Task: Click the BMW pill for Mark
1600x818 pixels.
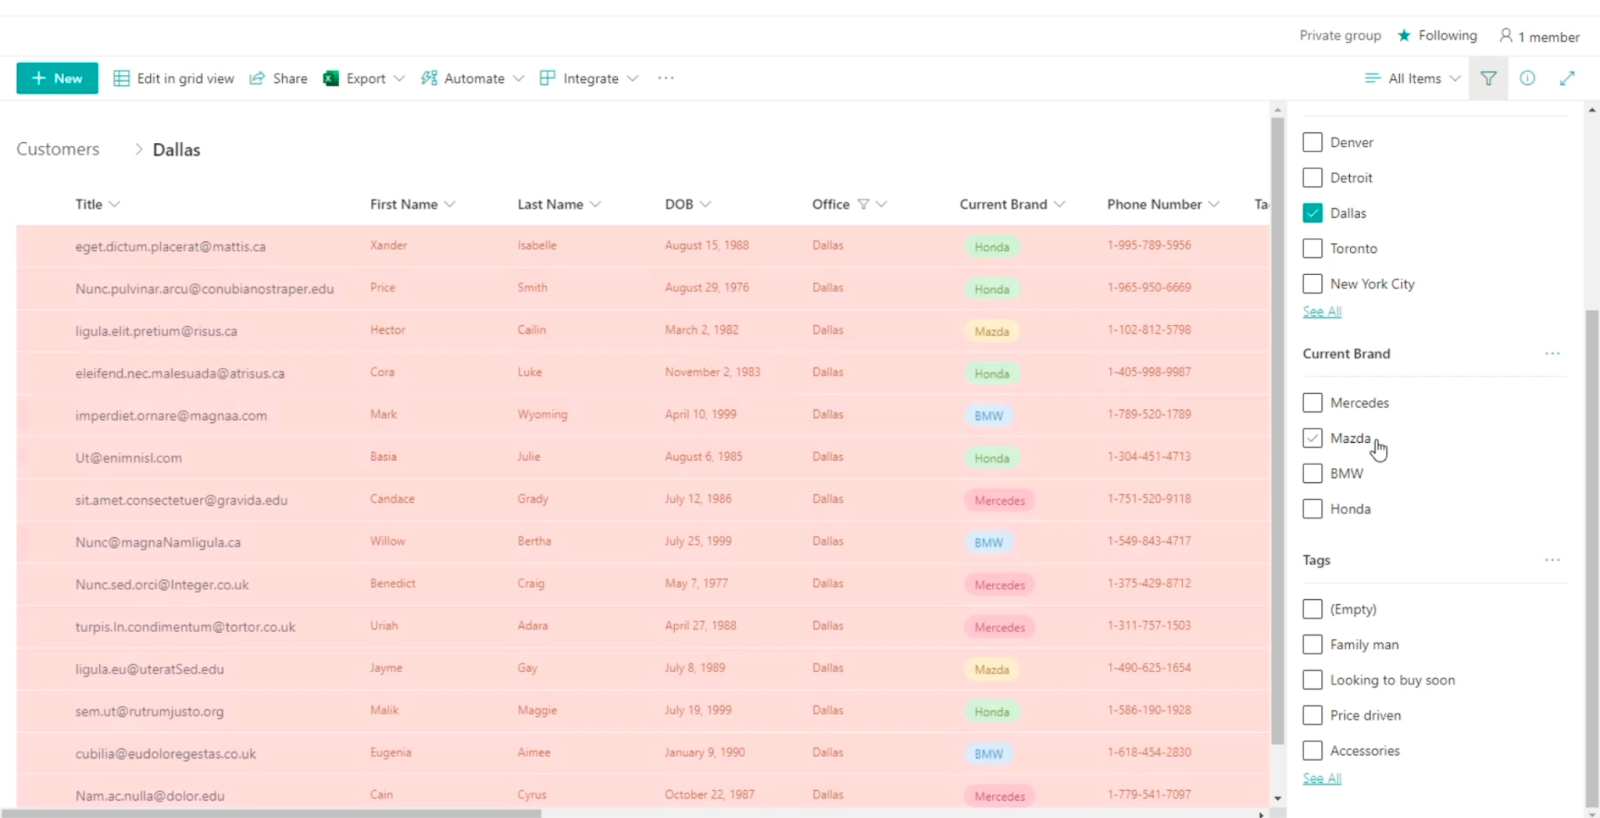Action: click(x=989, y=416)
